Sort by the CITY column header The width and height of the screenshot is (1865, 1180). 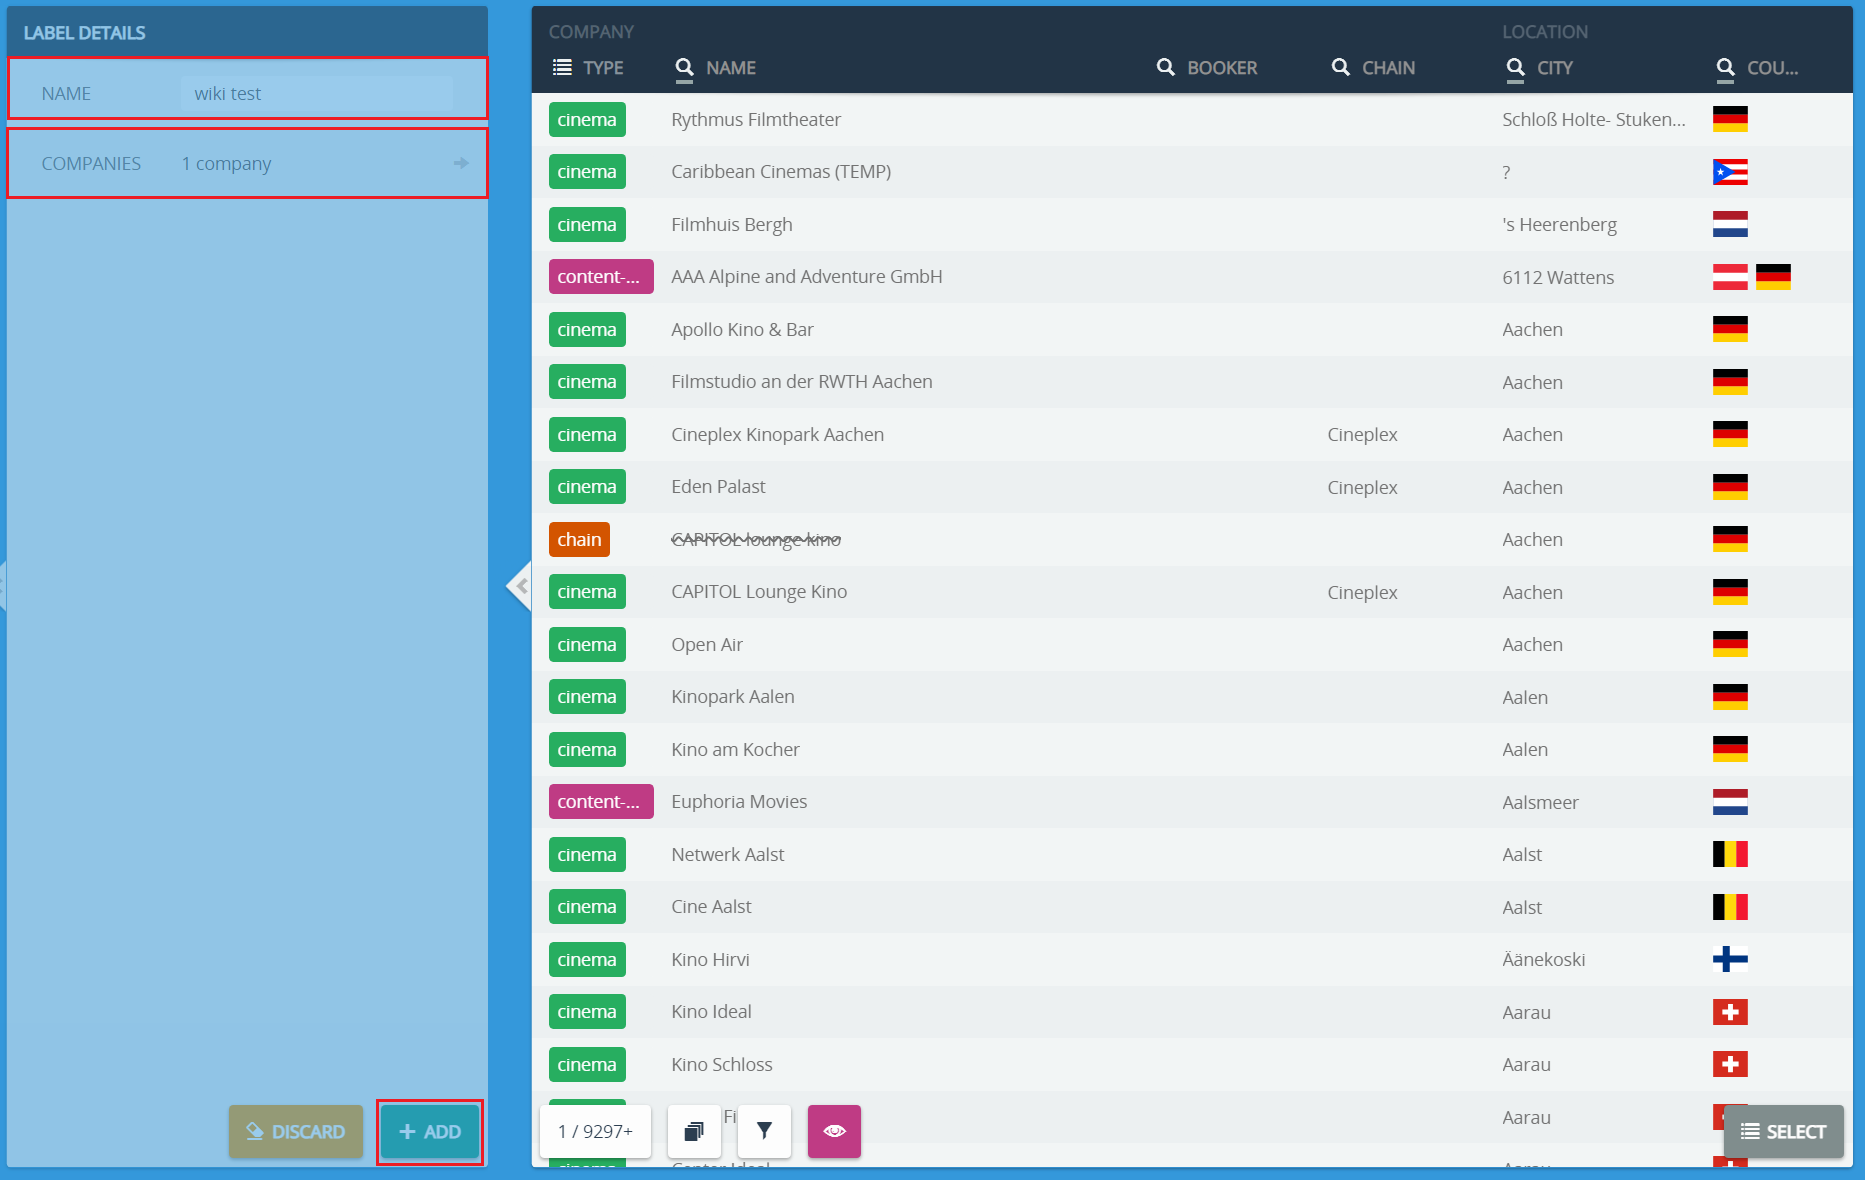point(1555,68)
